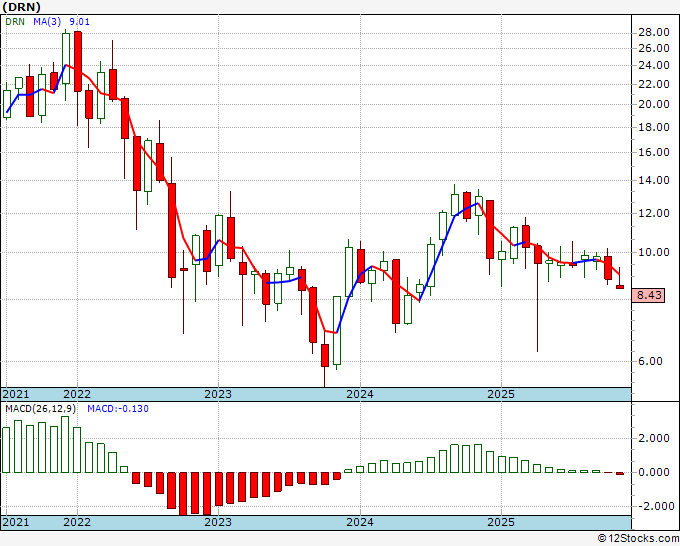Screen dimensions: 680x546
Task: Click the 22.00 price axis label
Action: pyautogui.click(x=654, y=84)
